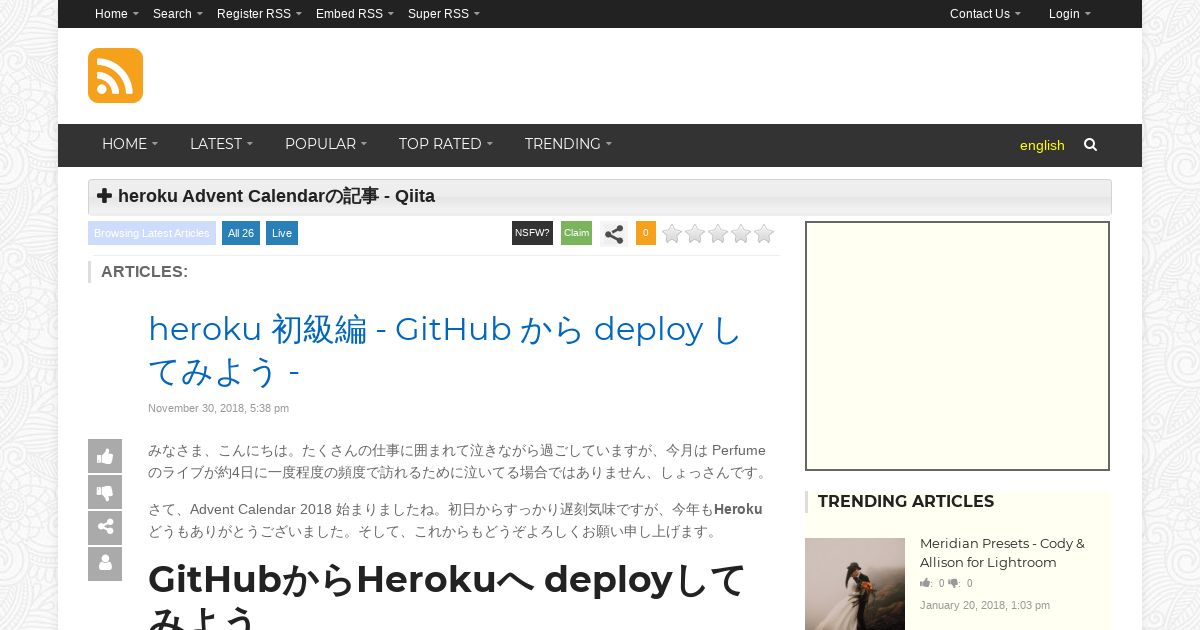Switch language via the english link
1200x630 pixels.
click(x=1042, y=145)
